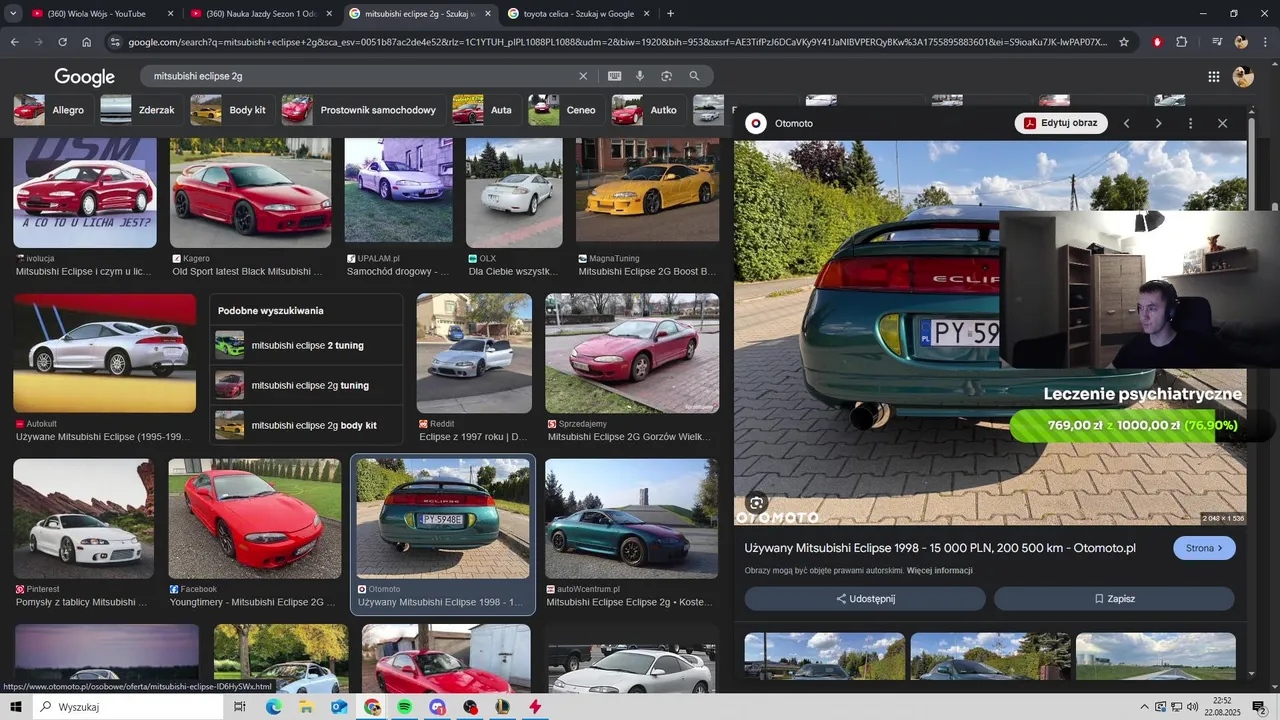This screenshot has height=720, width=1280.
Task: Open Outlook from the taskbar
Action: (339, 707)
